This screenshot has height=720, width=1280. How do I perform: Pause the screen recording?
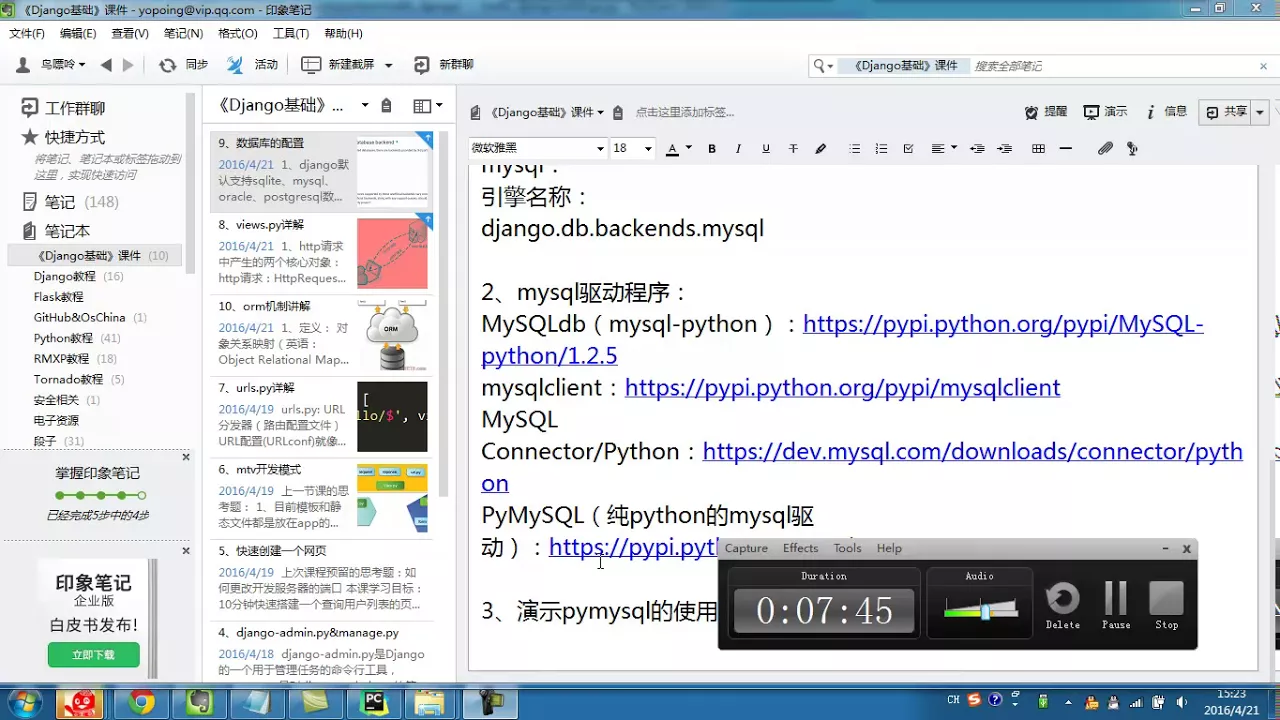pyautogui.click(x=1116, y=604)
